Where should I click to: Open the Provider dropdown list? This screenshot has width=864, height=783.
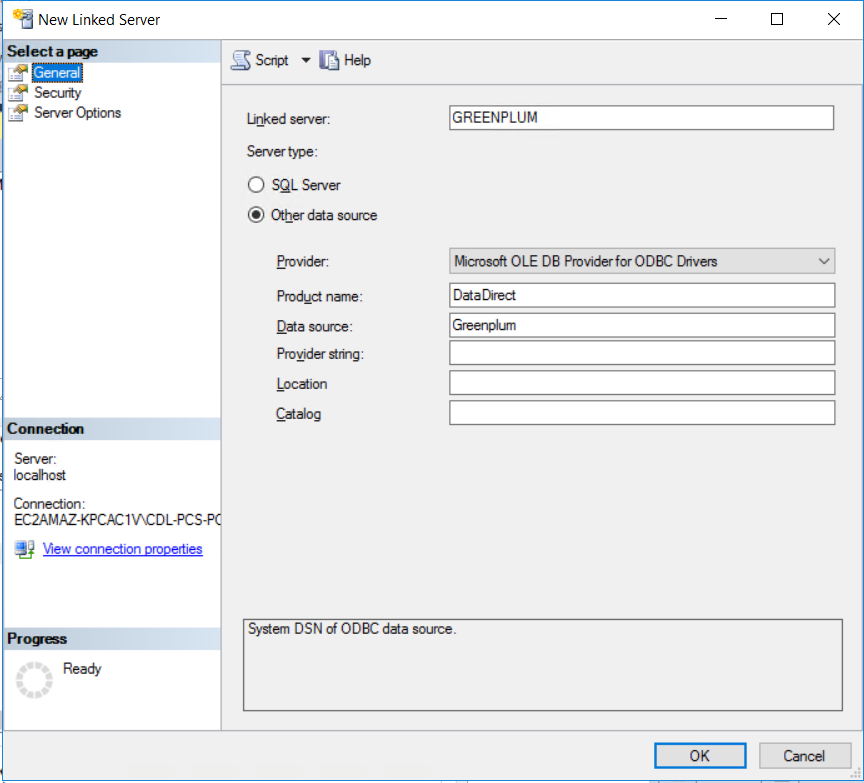click(x=642, y=261)
